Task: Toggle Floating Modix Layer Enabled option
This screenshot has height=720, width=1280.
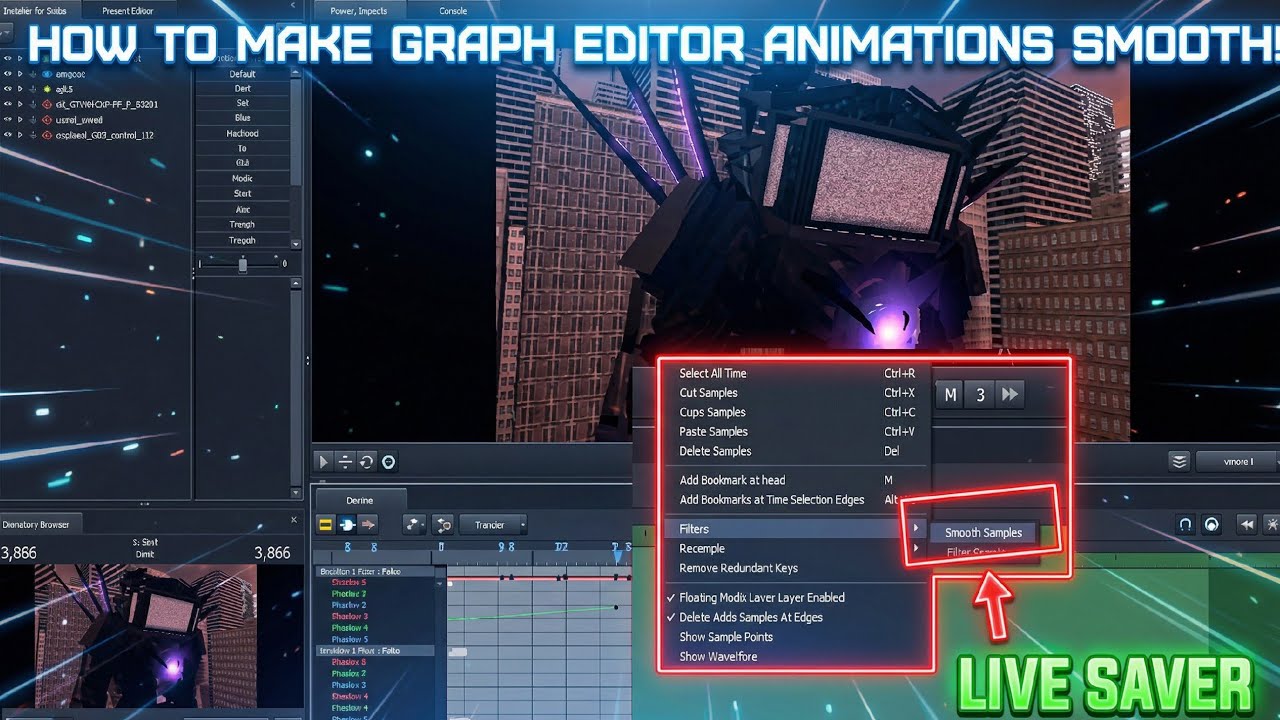Action: point(762,597)
